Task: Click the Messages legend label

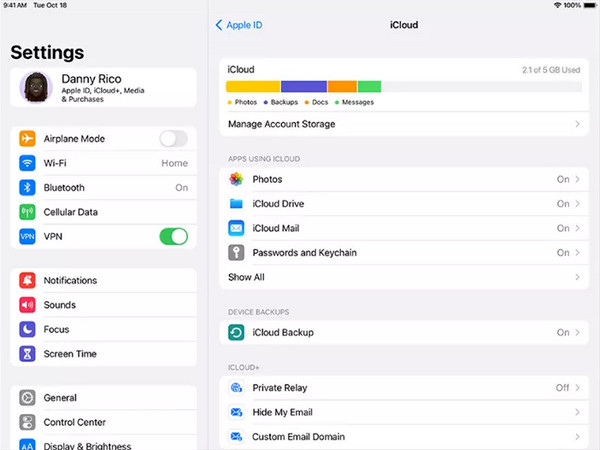Action: point(358,102)
